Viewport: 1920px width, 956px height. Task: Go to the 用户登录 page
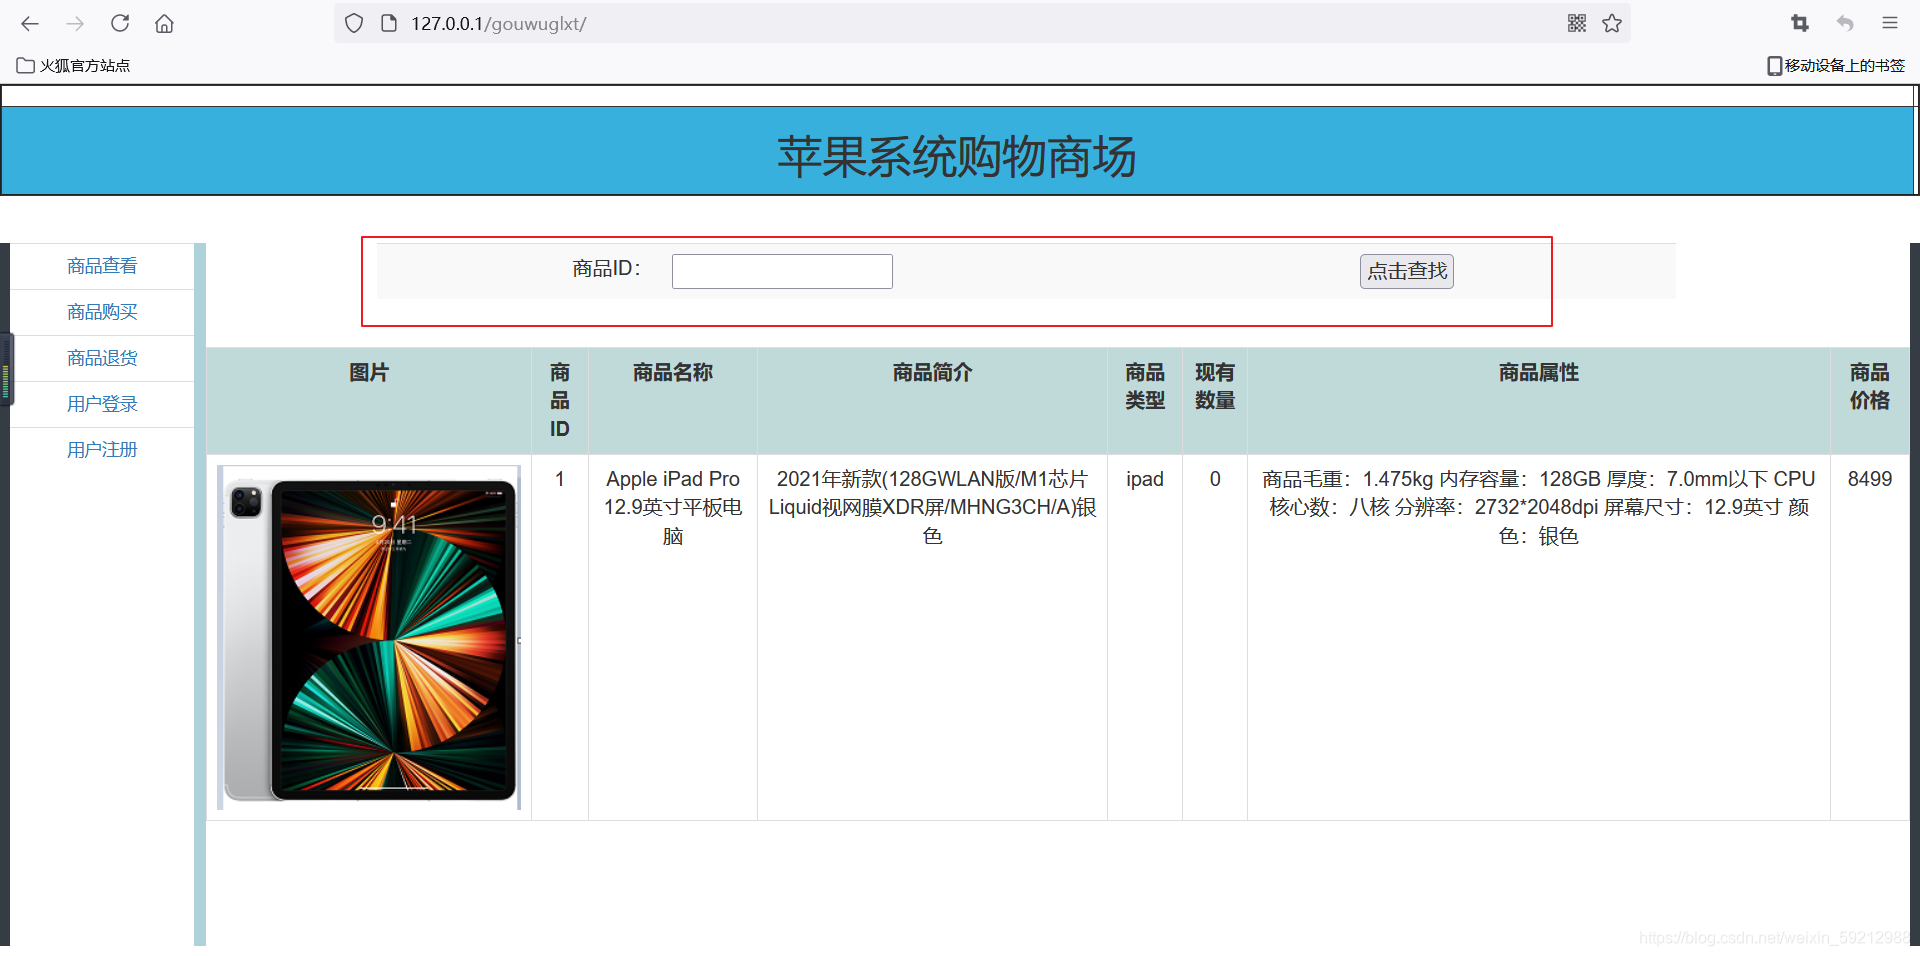pyautogui.click(x=102, y=404)
